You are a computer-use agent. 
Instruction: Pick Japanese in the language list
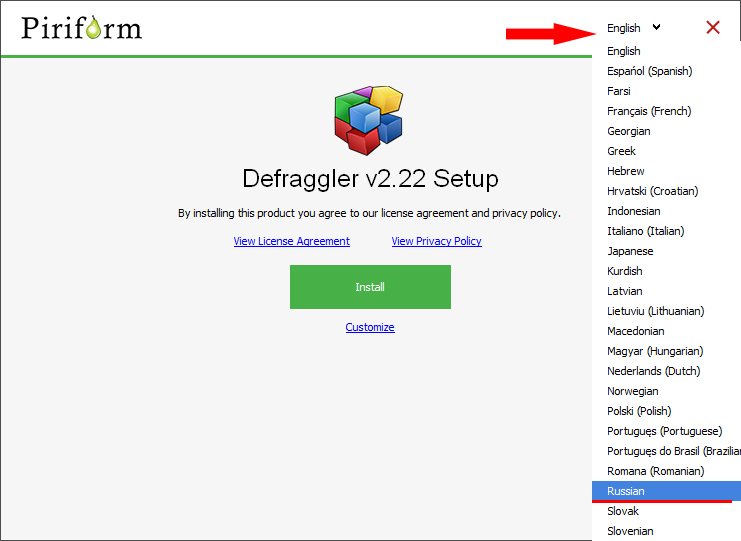[630, 251]
